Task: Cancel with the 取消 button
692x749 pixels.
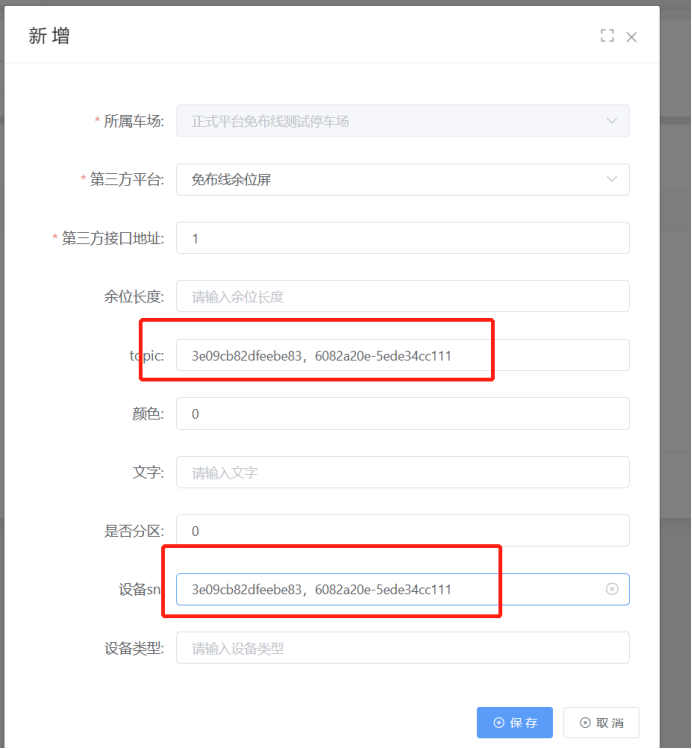Action: point(601,723)
